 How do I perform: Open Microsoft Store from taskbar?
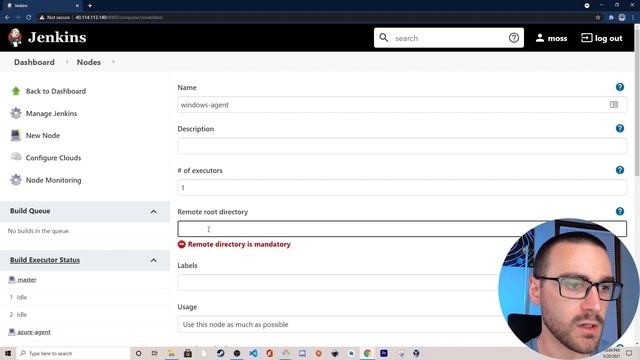coord(188,353)
